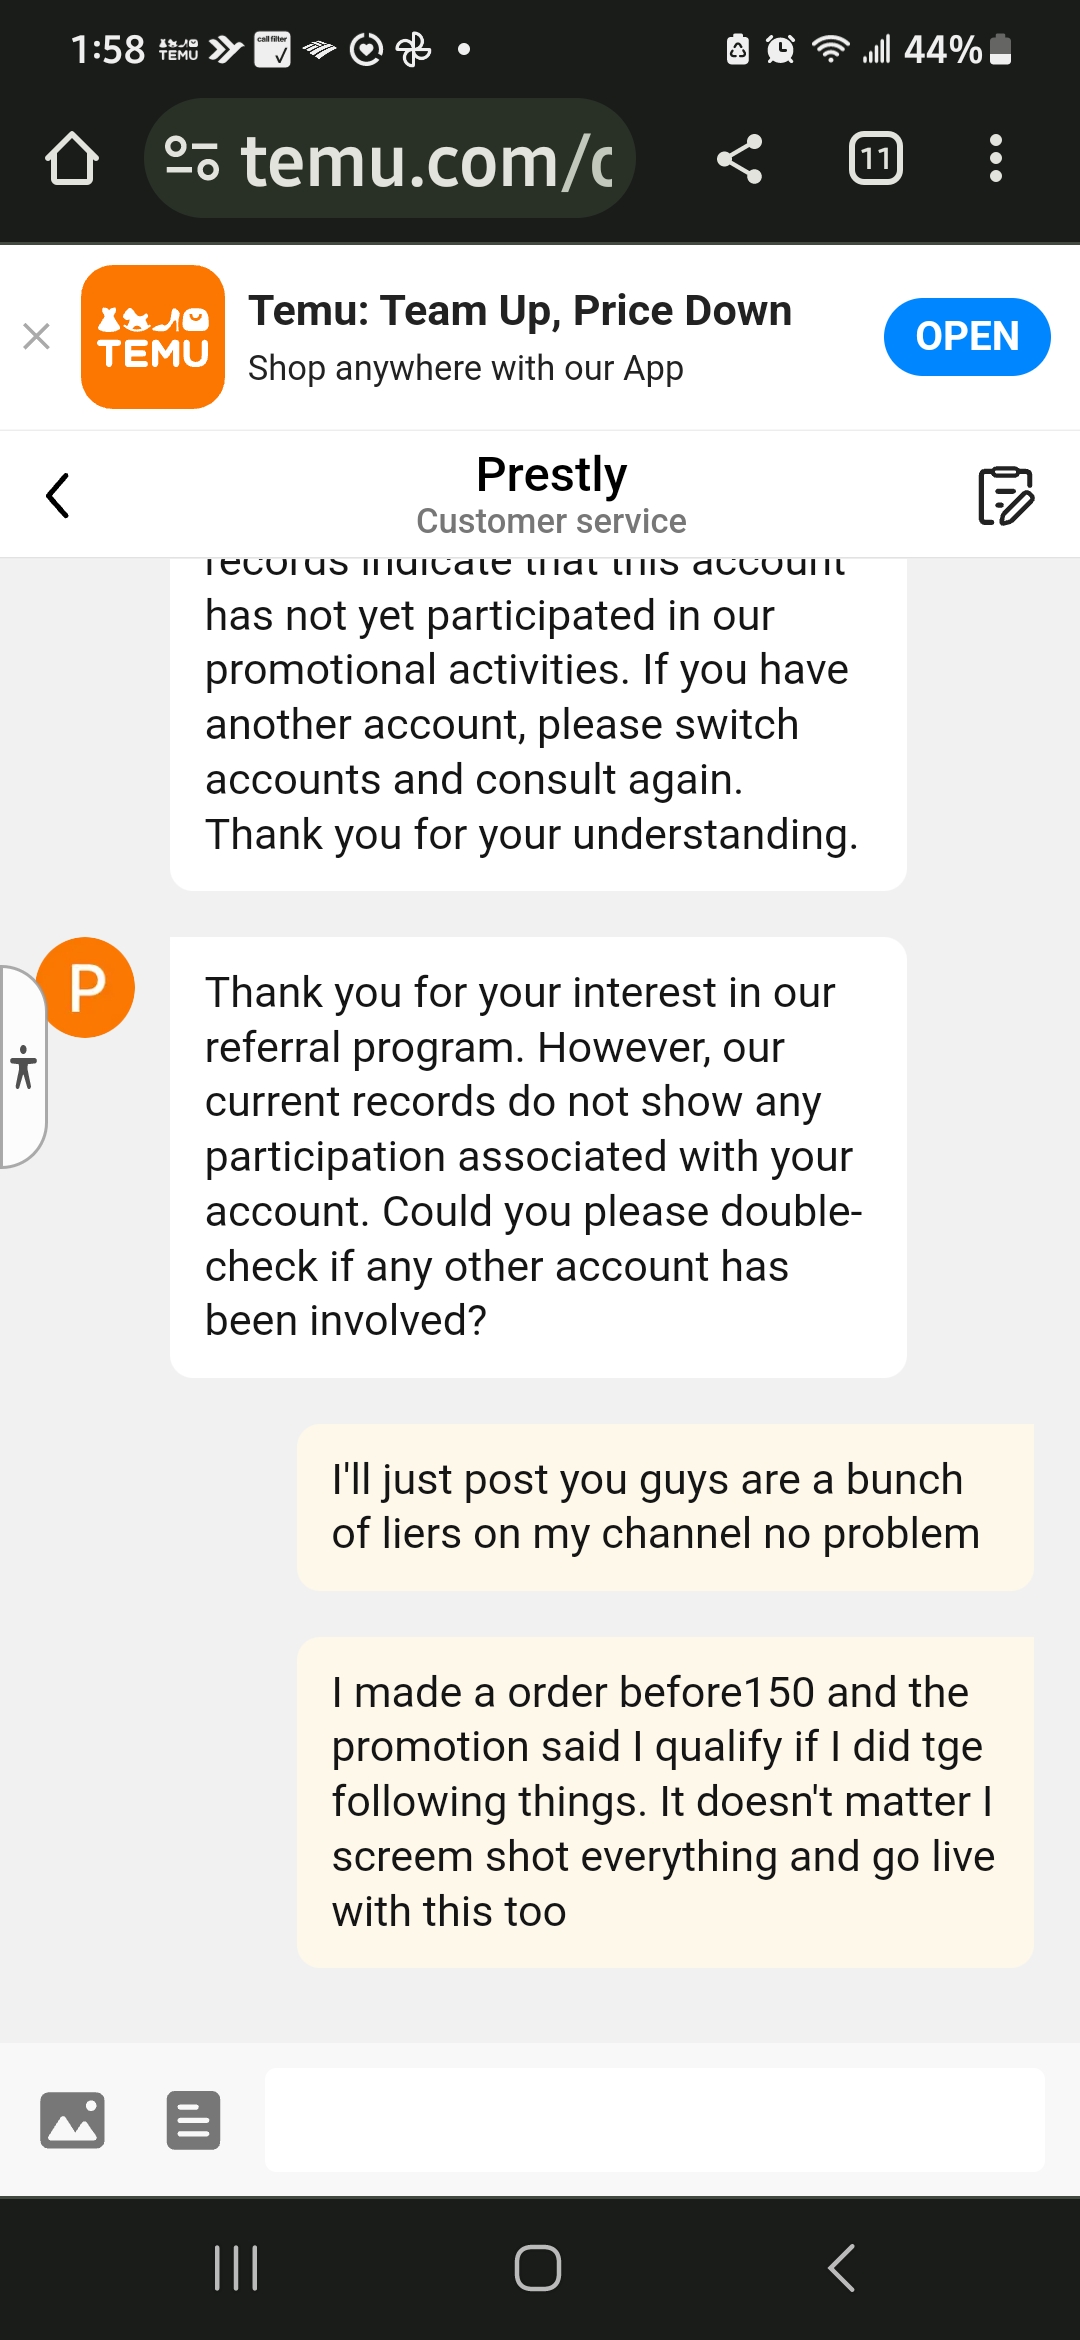Focus the chat message input field
This screenshot has width=1080, height=2340.
[655, 2119]
